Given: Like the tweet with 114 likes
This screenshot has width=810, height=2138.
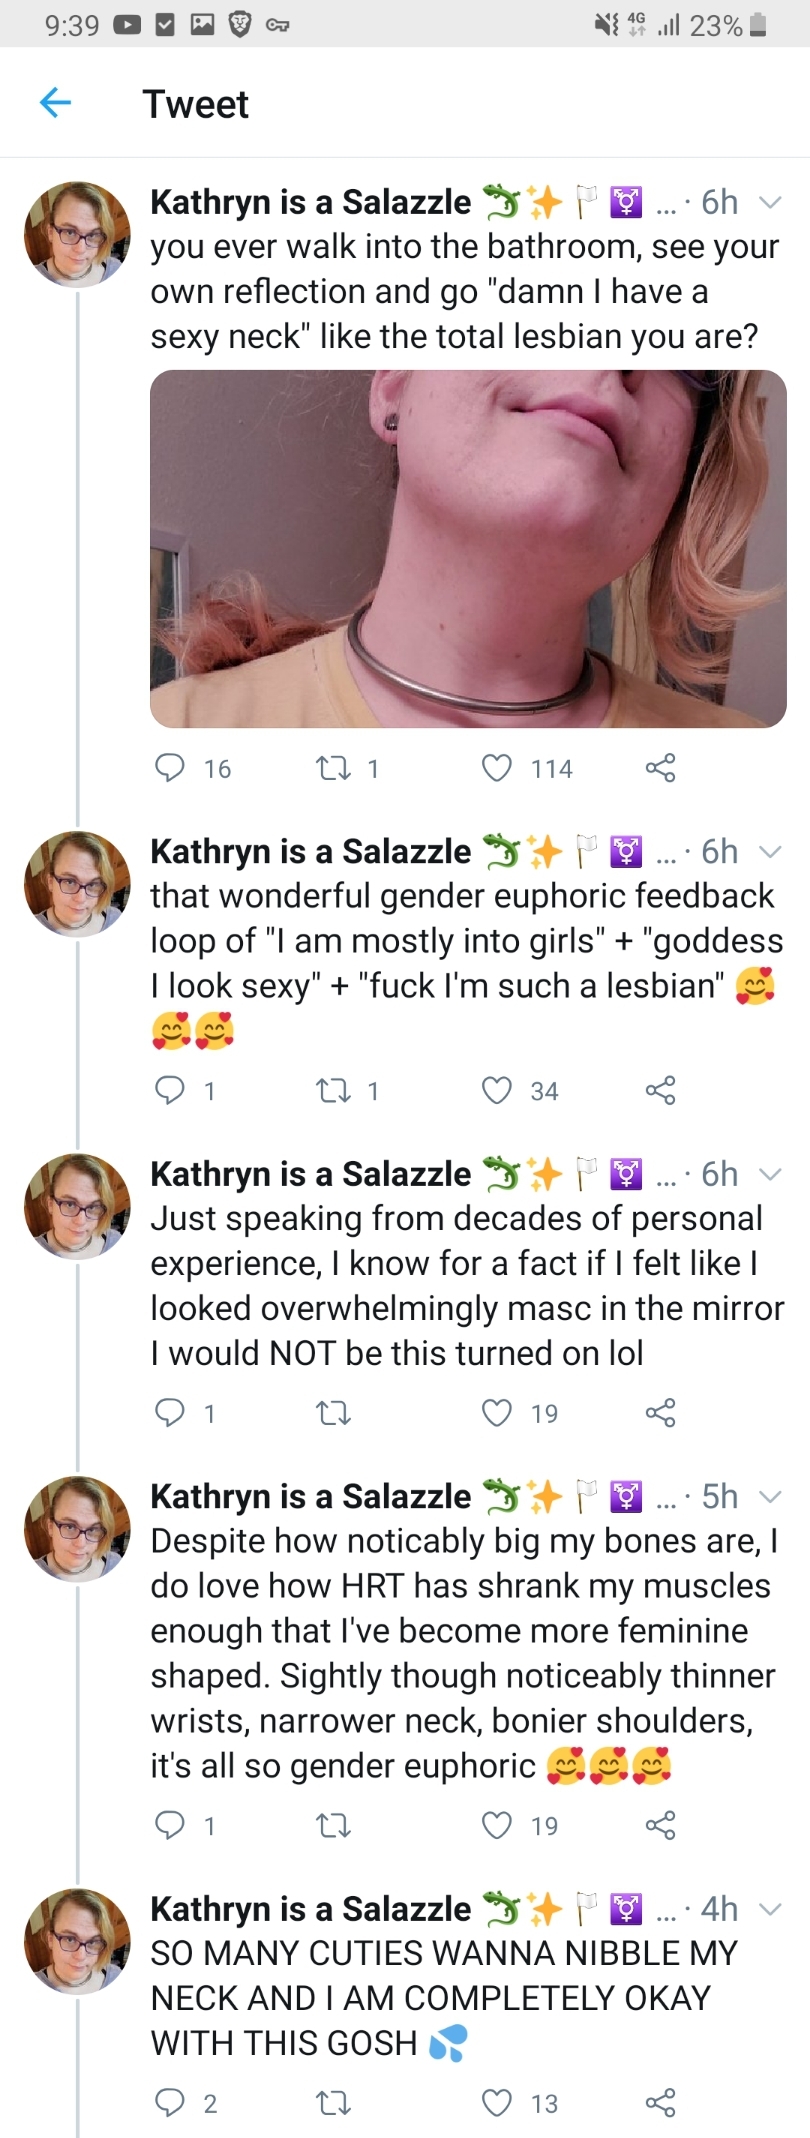Looking at the screenshot, I should [x=497, y=768].
